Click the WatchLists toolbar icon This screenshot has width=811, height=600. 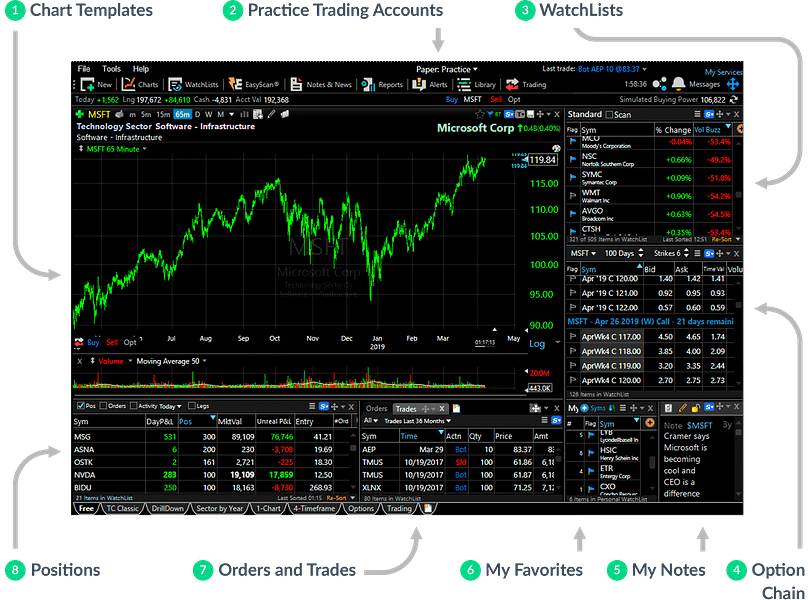click(193, 85)
